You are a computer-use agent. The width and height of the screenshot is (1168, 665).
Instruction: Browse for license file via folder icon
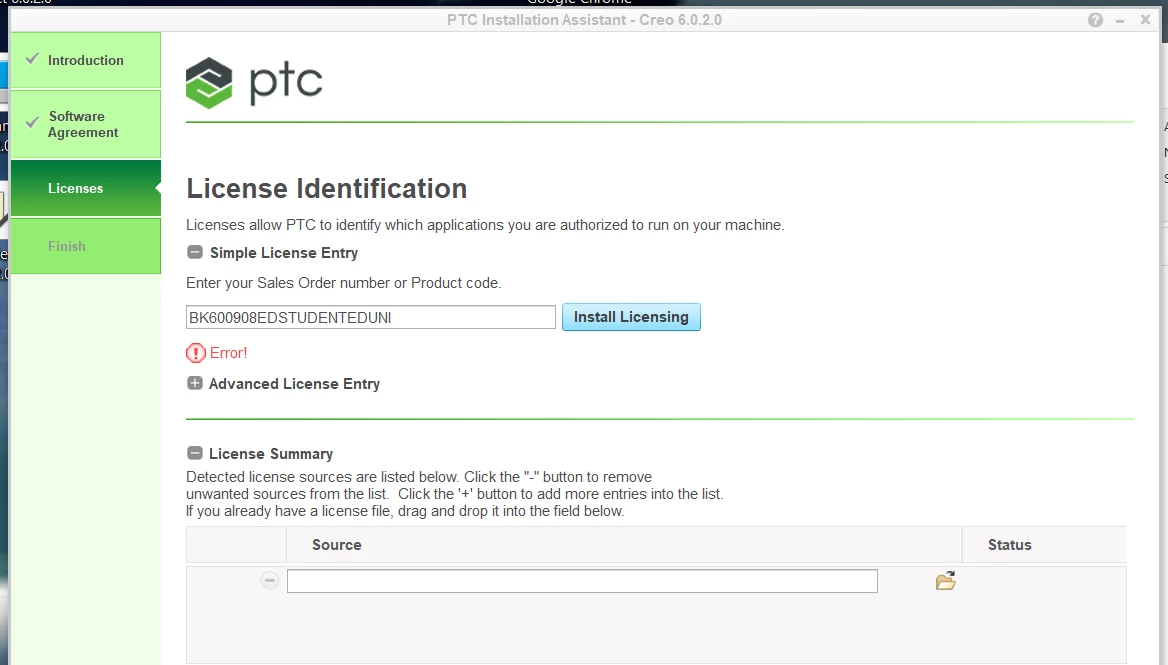(945, 581)
